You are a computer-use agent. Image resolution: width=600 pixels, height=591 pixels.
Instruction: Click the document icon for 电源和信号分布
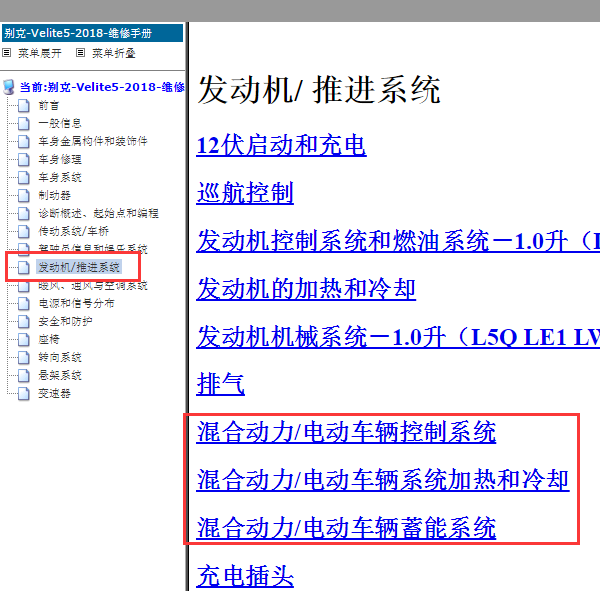[24, 303]
